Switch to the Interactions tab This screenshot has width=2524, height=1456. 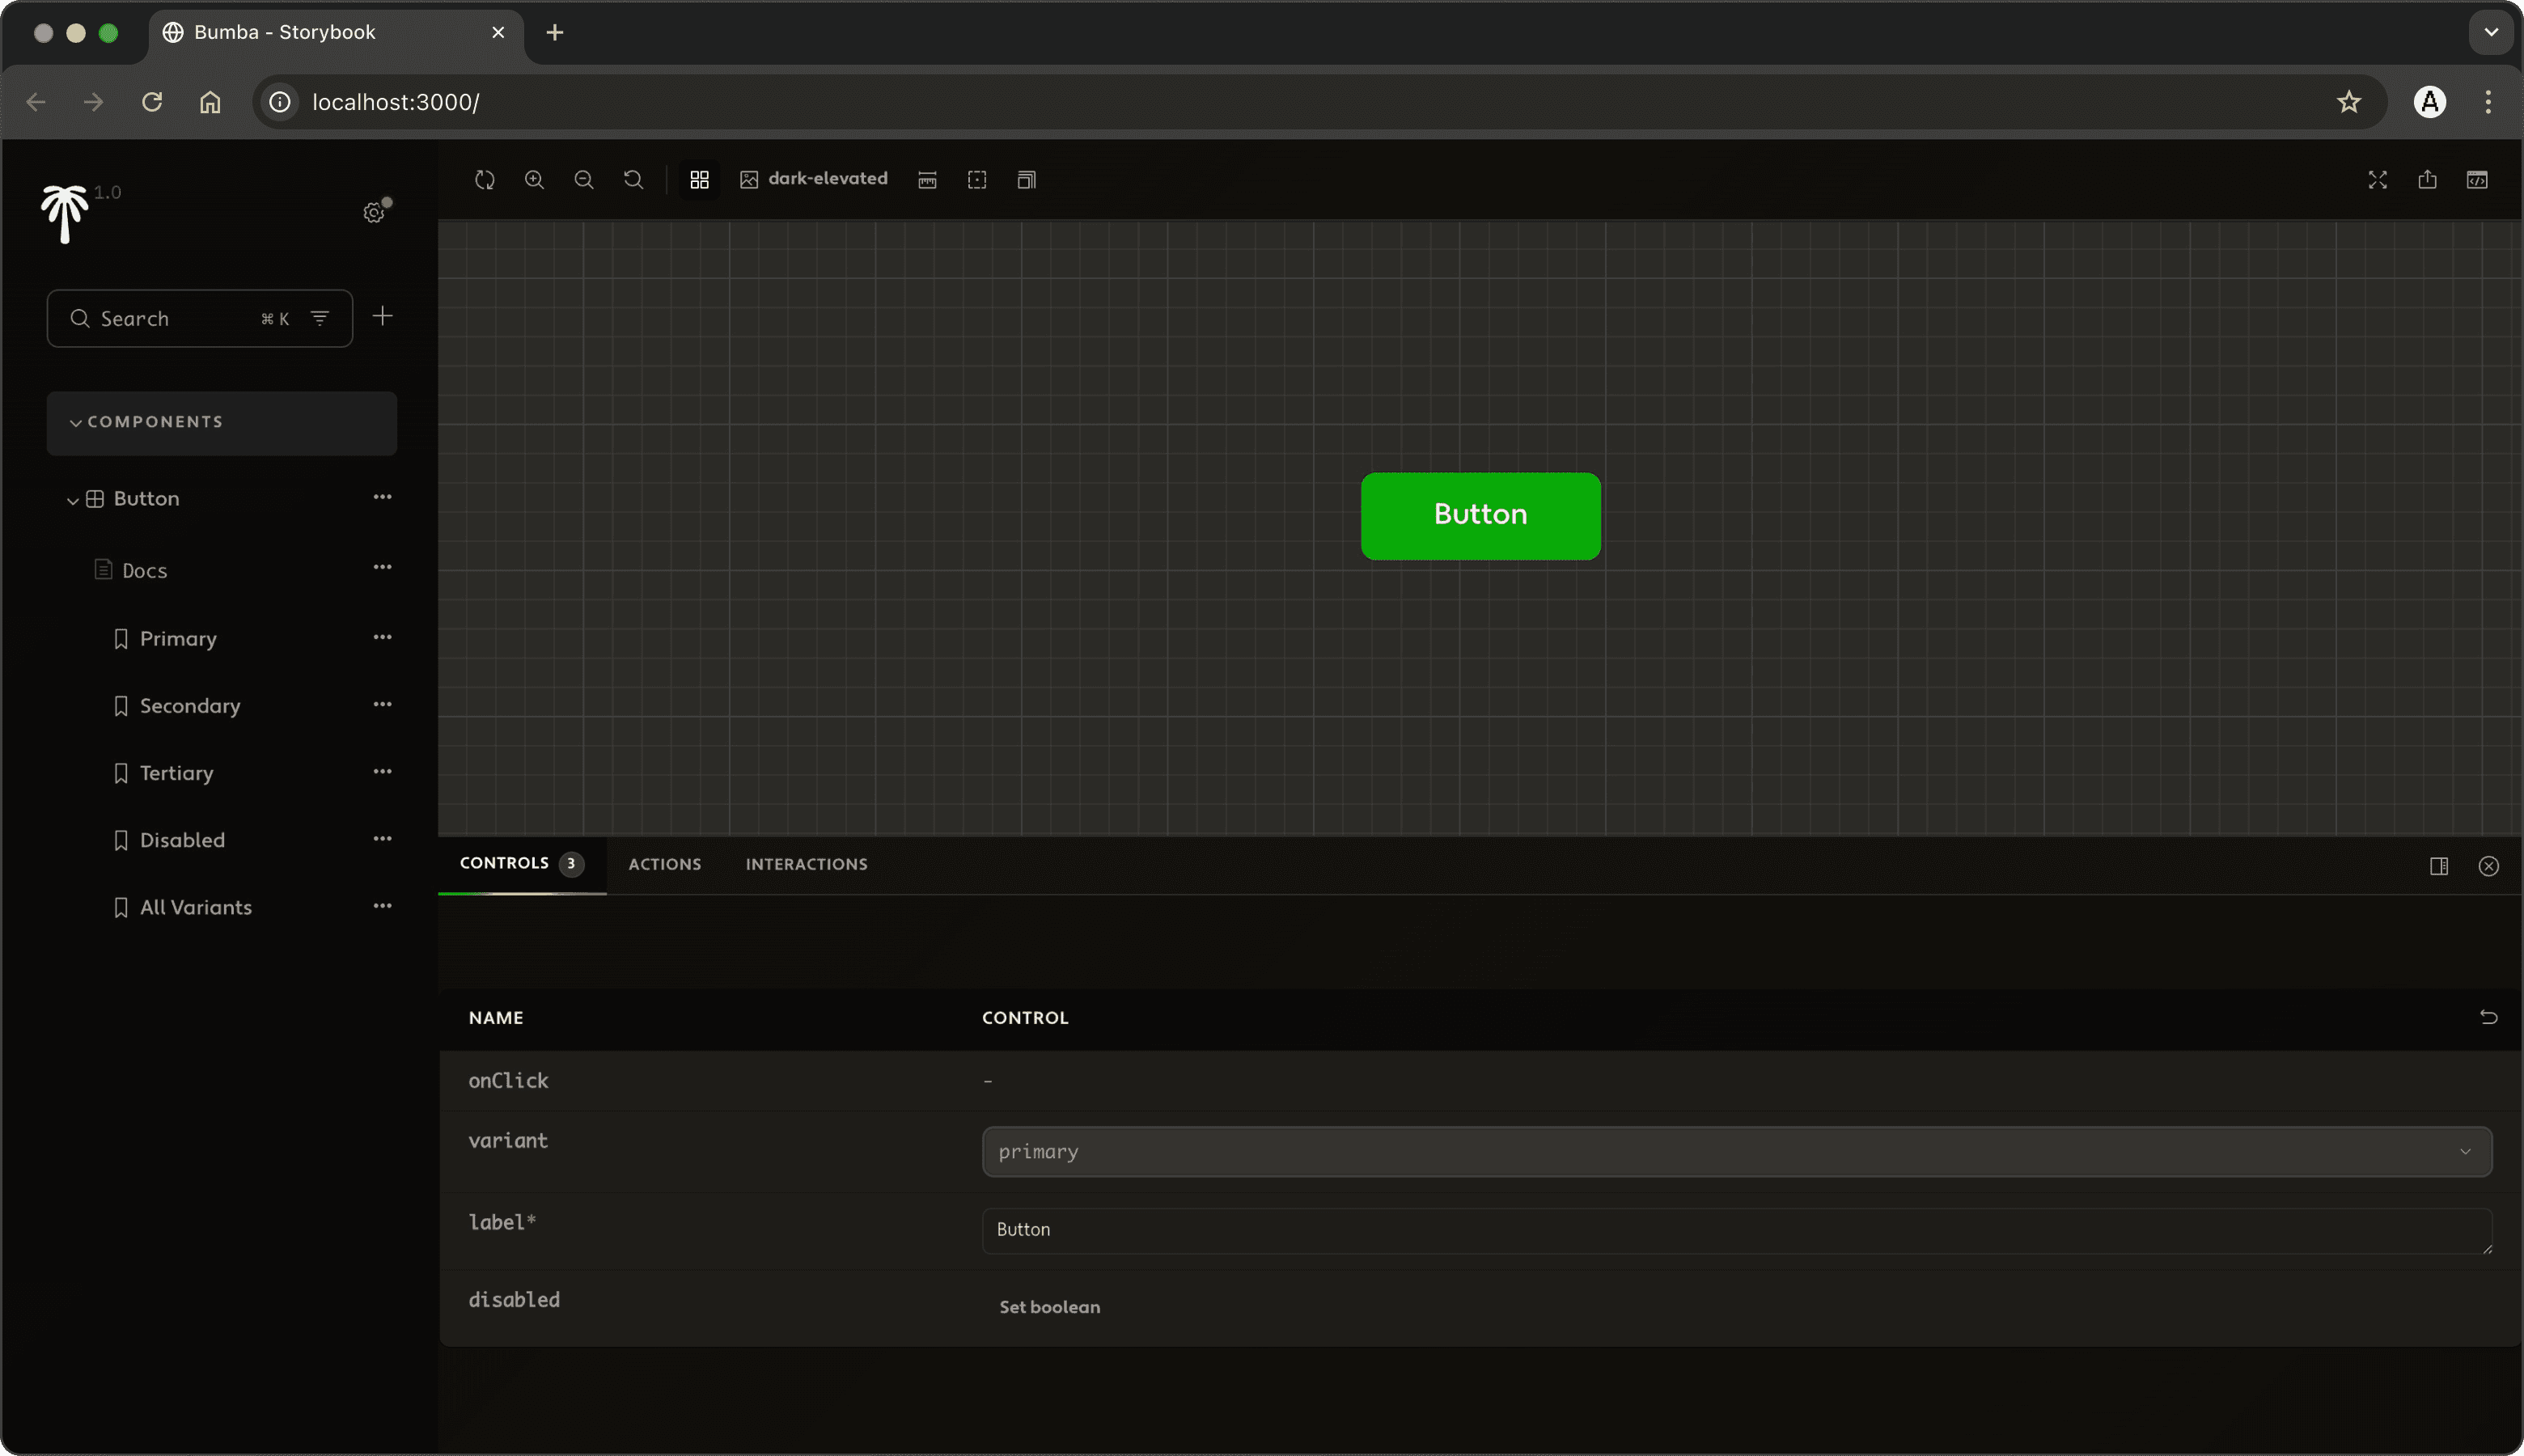coord(806,865)
